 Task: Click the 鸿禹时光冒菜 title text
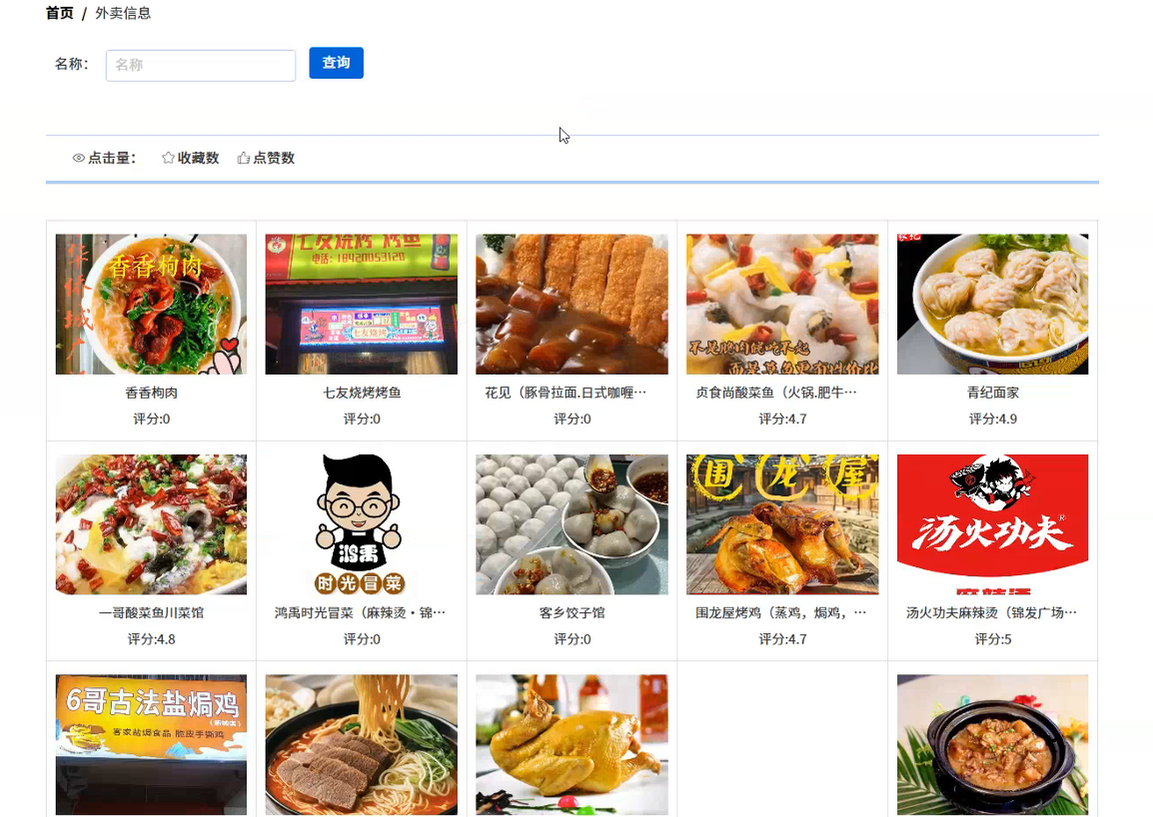pos(360,613)
